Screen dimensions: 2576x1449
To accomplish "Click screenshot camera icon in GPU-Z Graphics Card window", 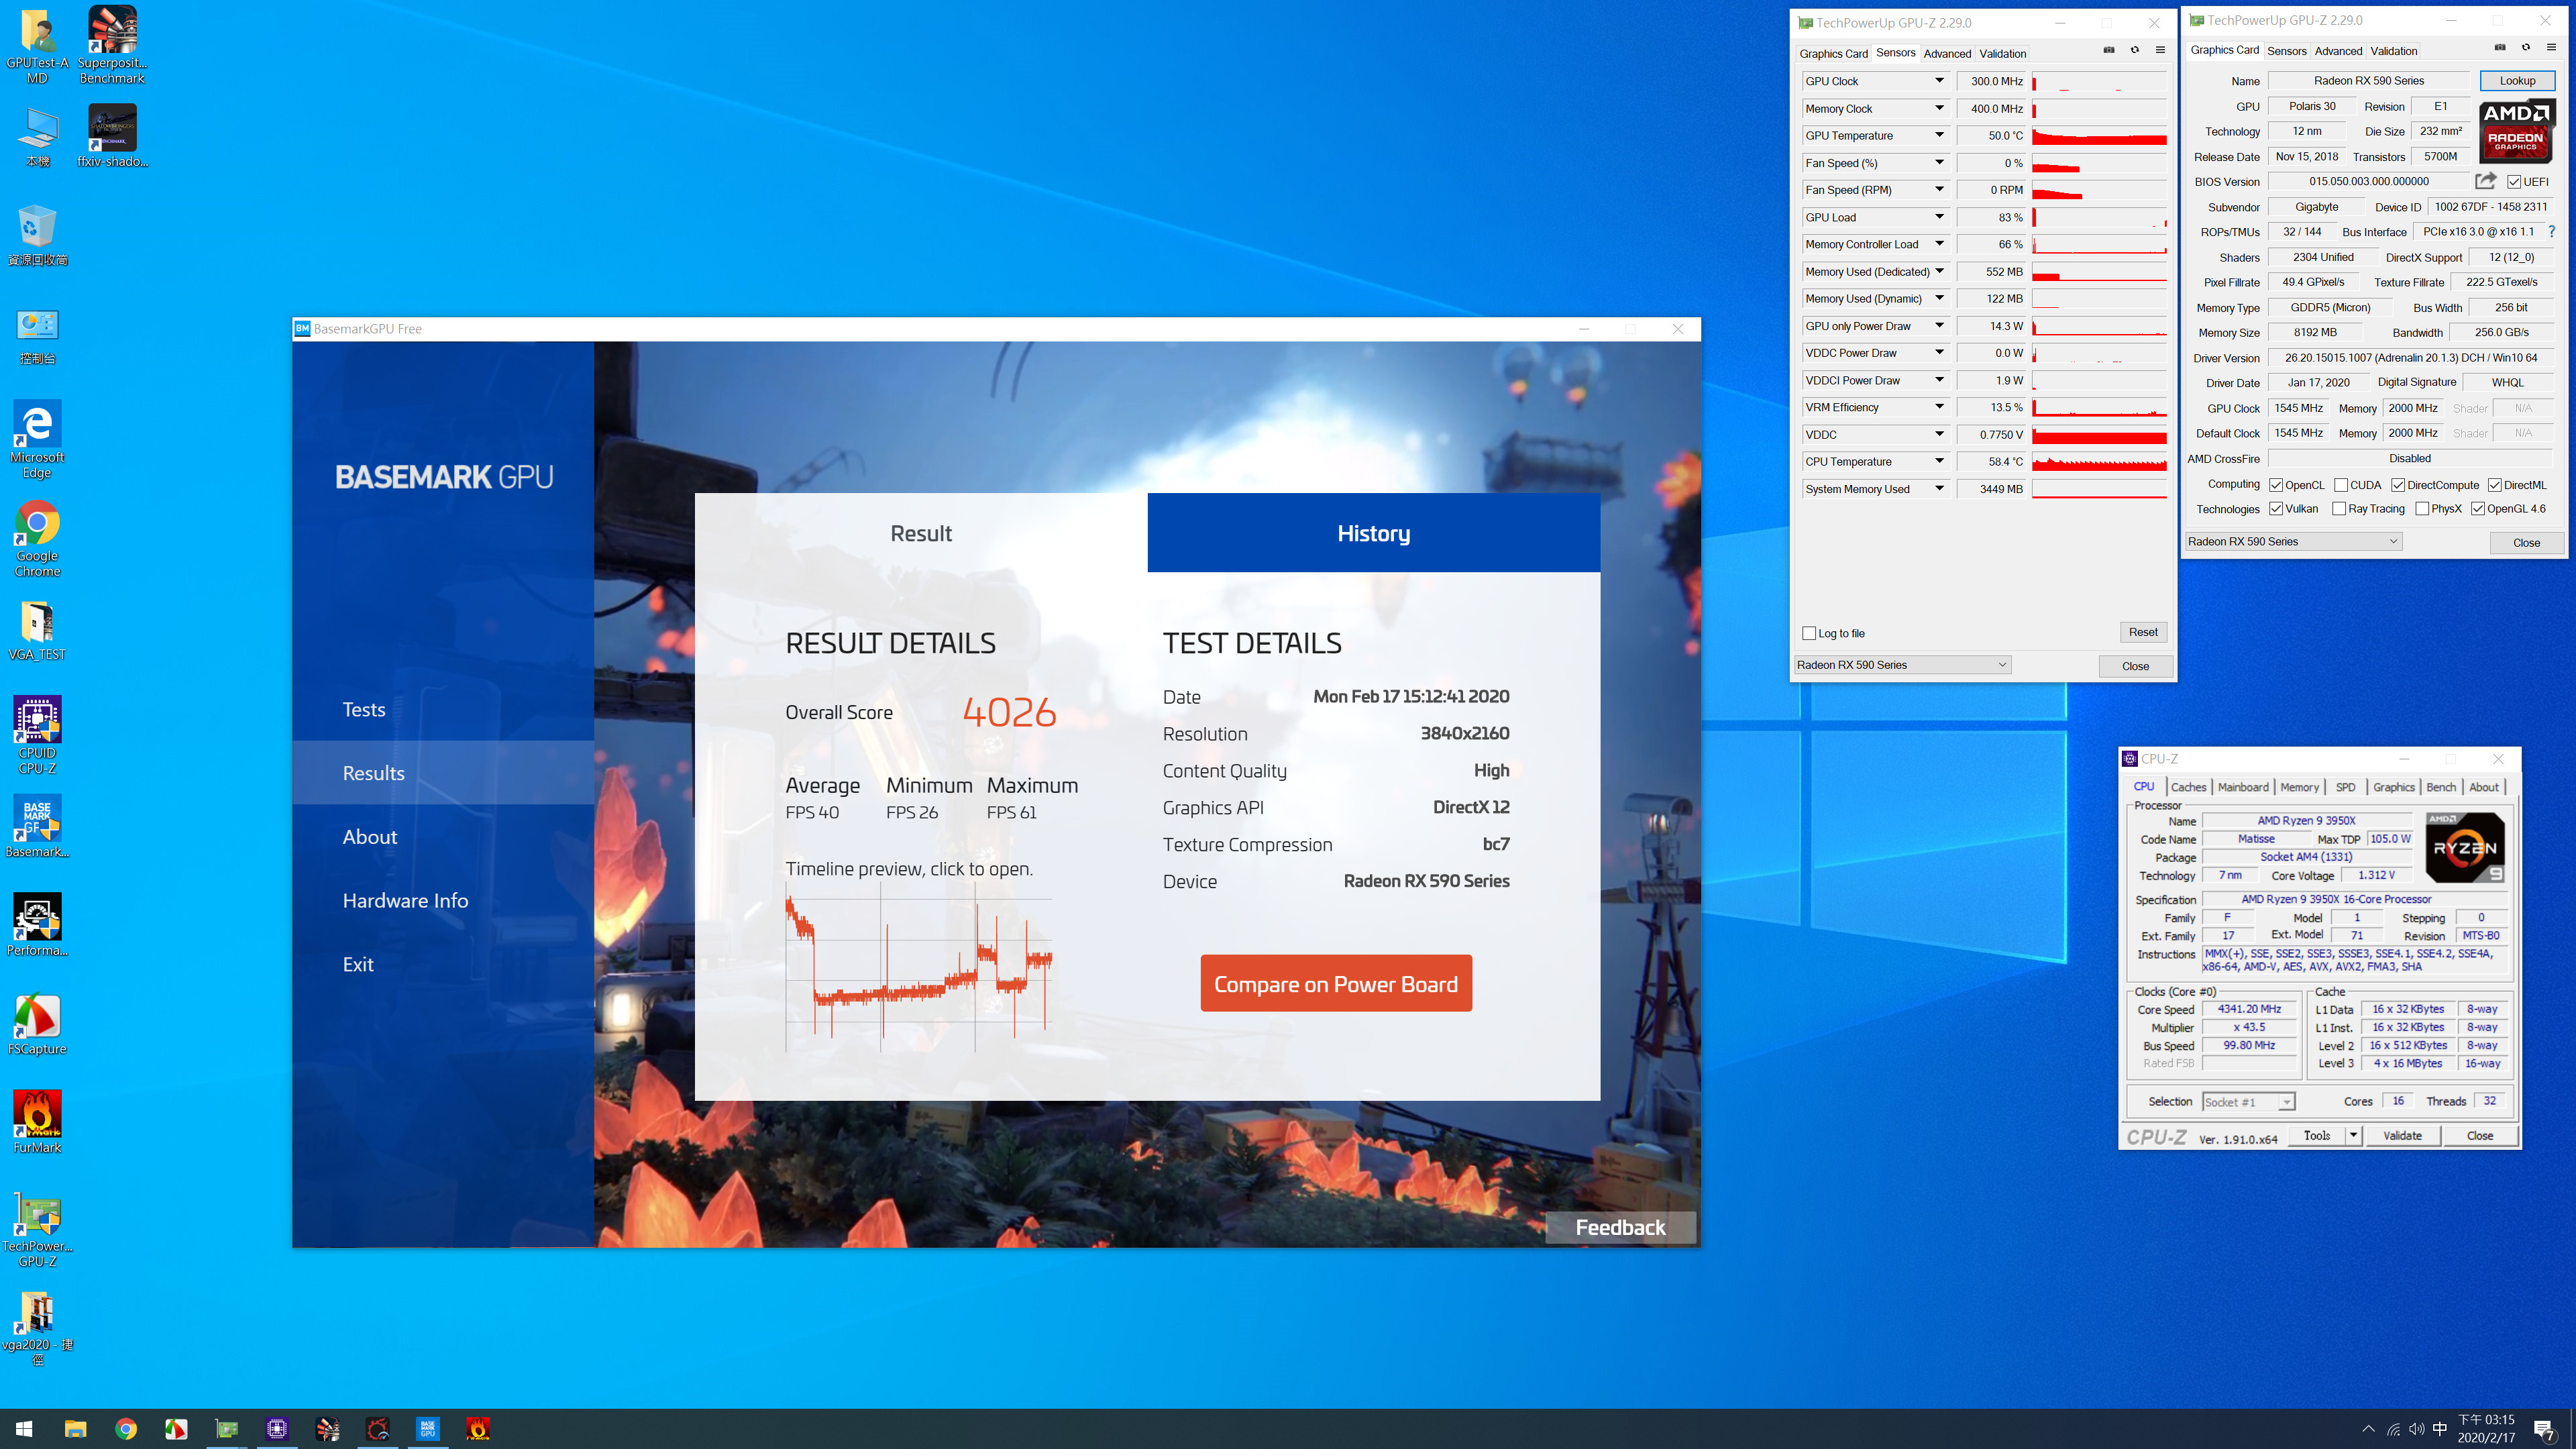I will (2500, 47).
